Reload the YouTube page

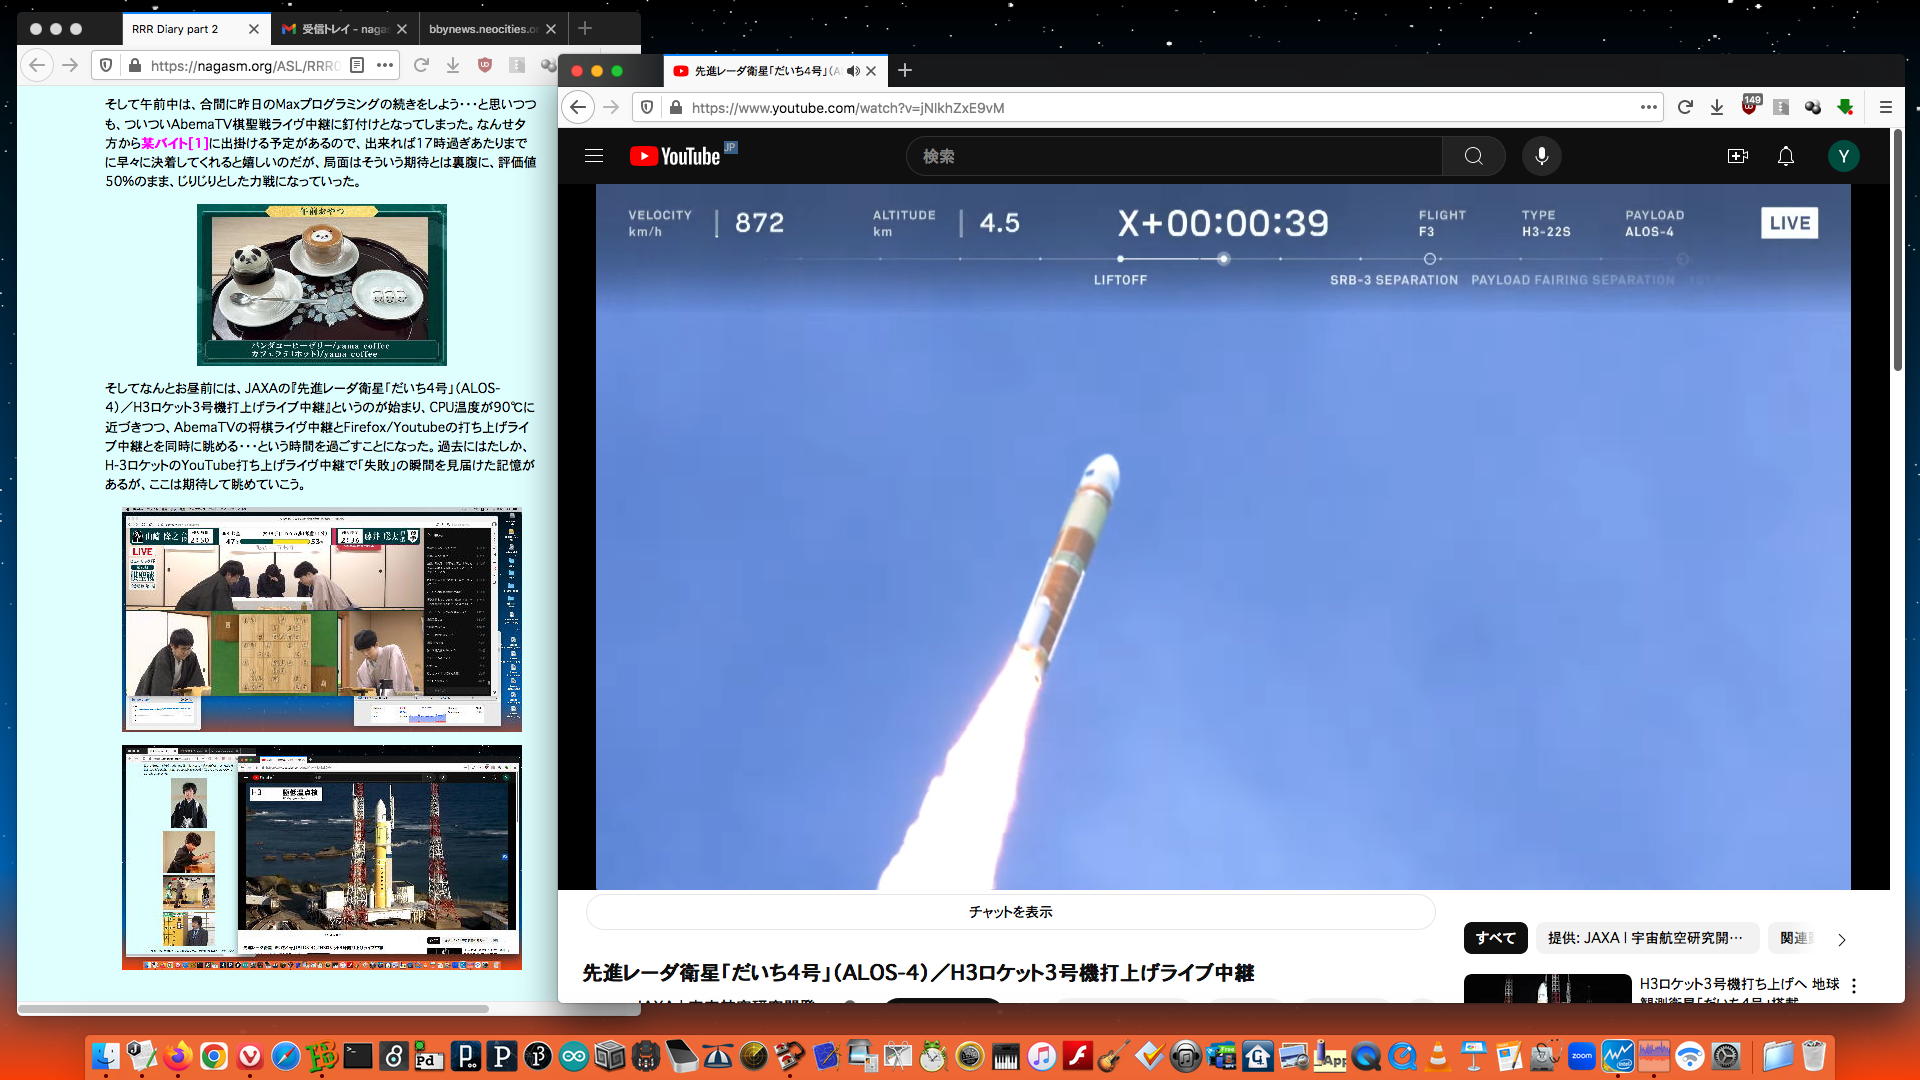pyautogui.click(x=1685, y=107)
